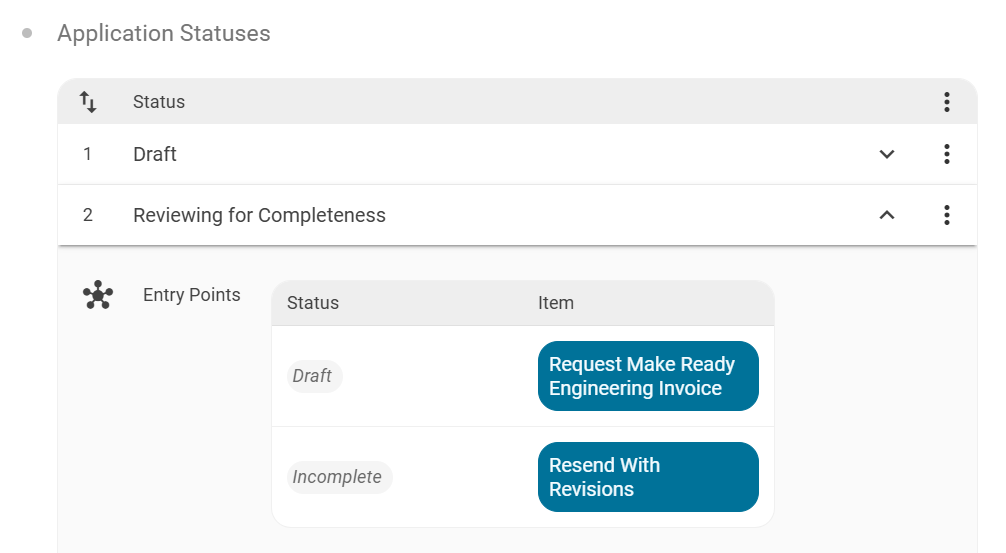The image size is (1006, 553).
Task: Click the Draft status row name
Action: point(155,154)
